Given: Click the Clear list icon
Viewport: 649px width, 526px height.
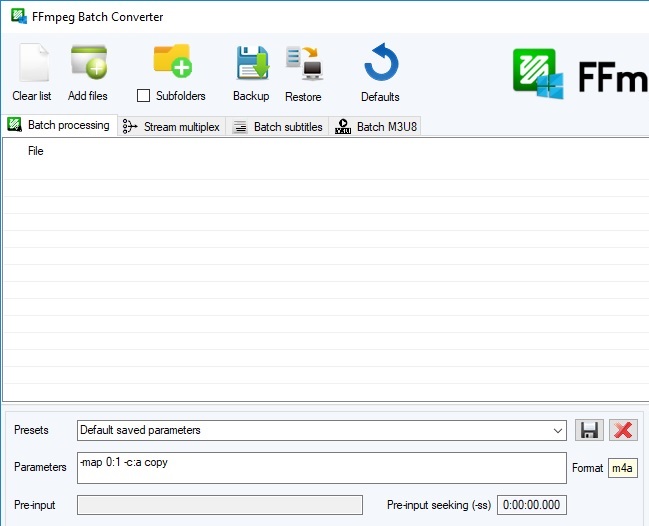Looking at the screenshot, I should tap(34, 62).
